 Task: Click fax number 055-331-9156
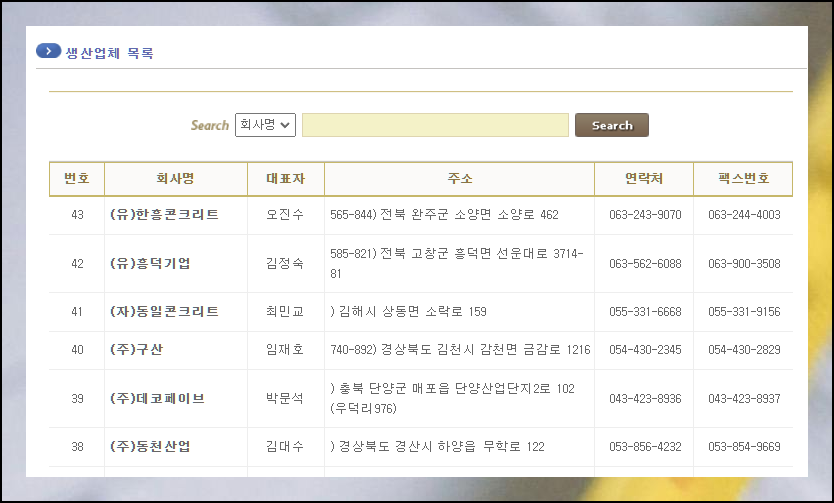tap(744, 311)
